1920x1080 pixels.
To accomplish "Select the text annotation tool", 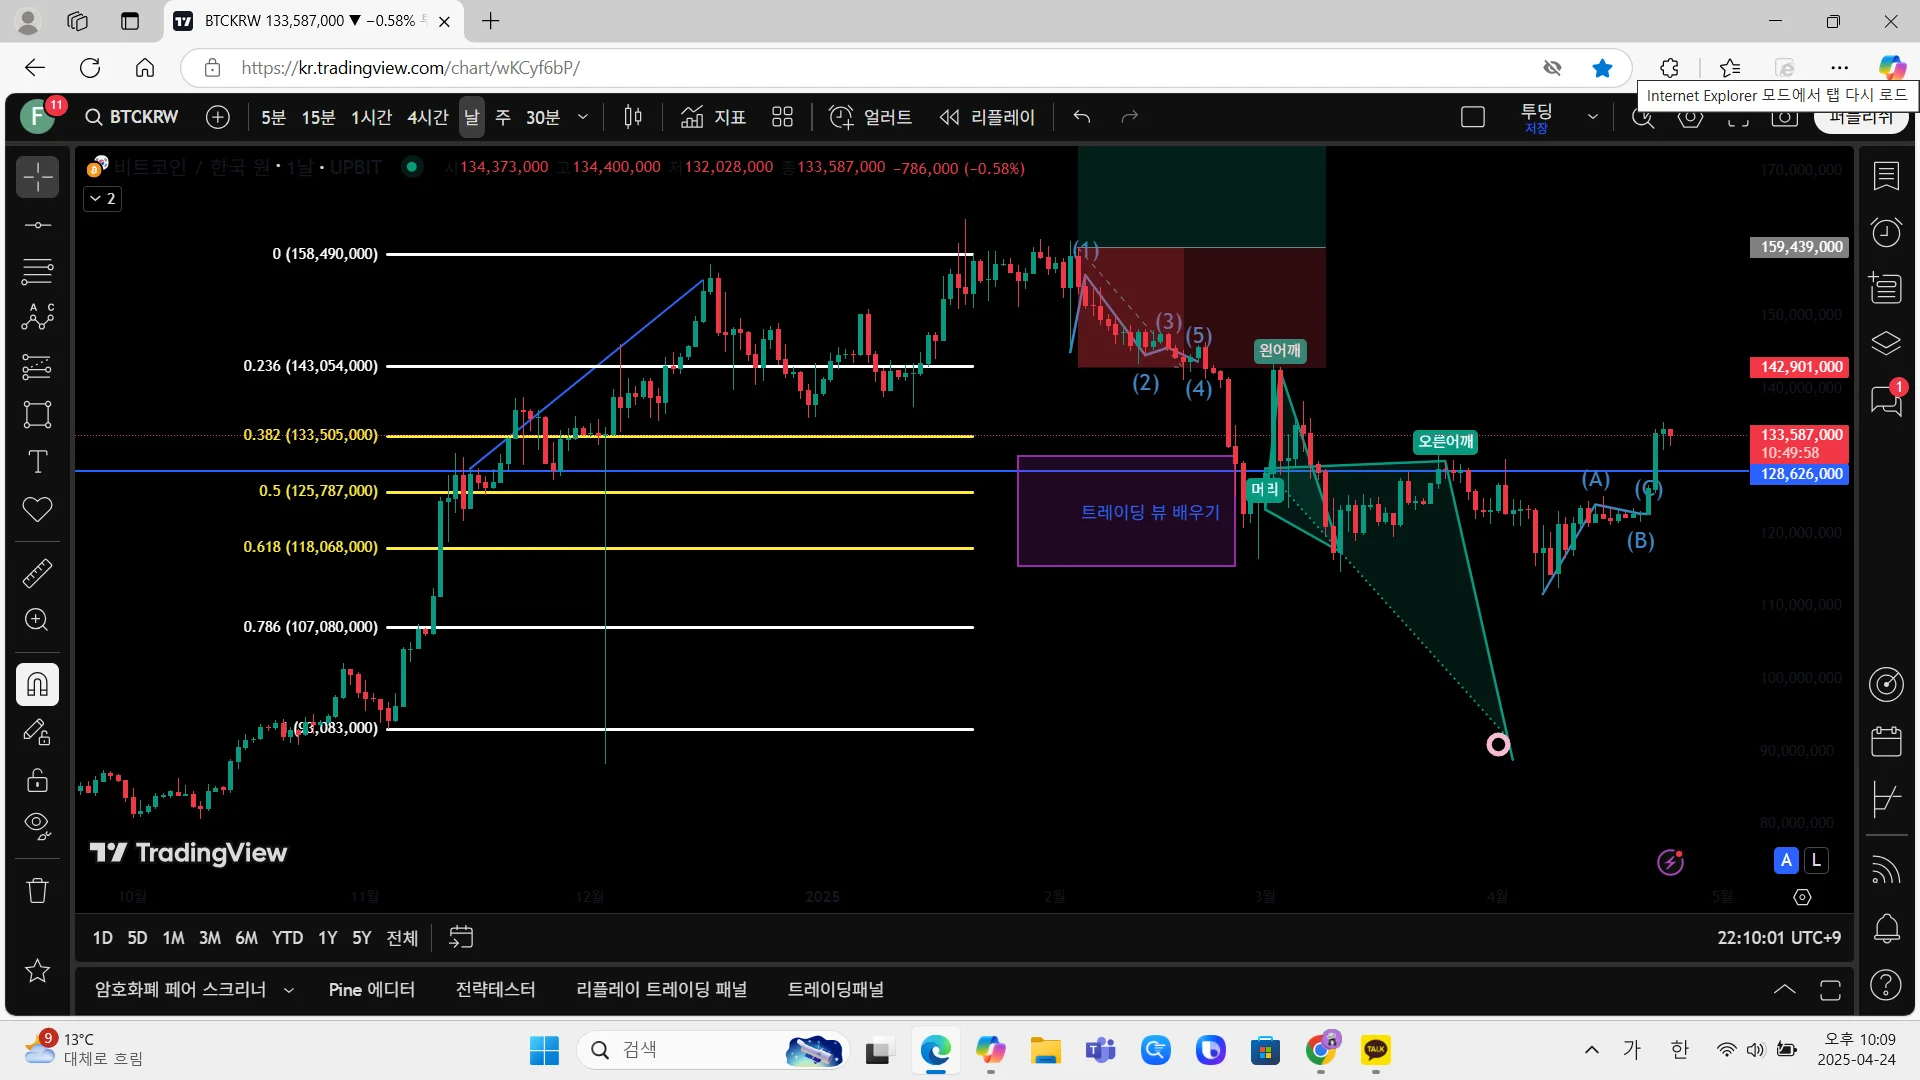I will point(37,462).
